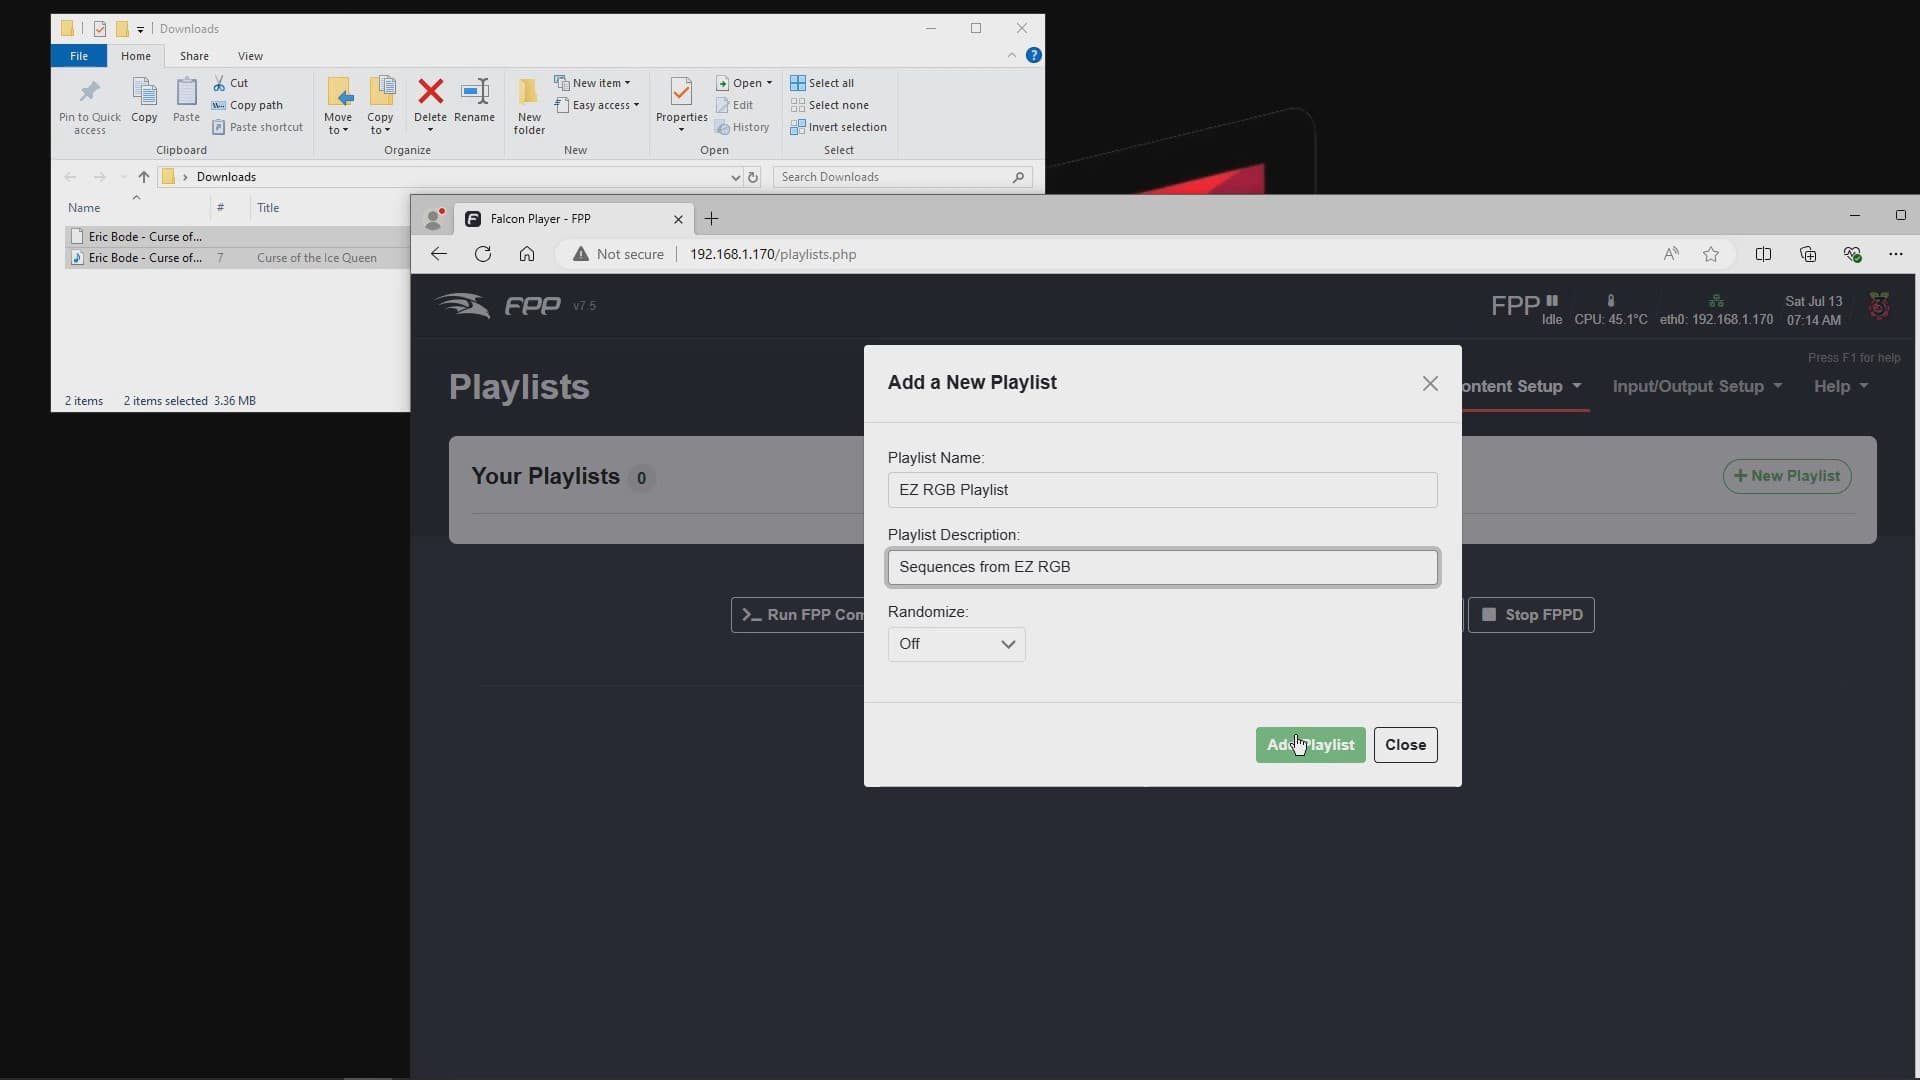The height and width of the screenshot is (1080, 1920).
Task: Click the browser Refresh icon
Action: coord(483,254)
